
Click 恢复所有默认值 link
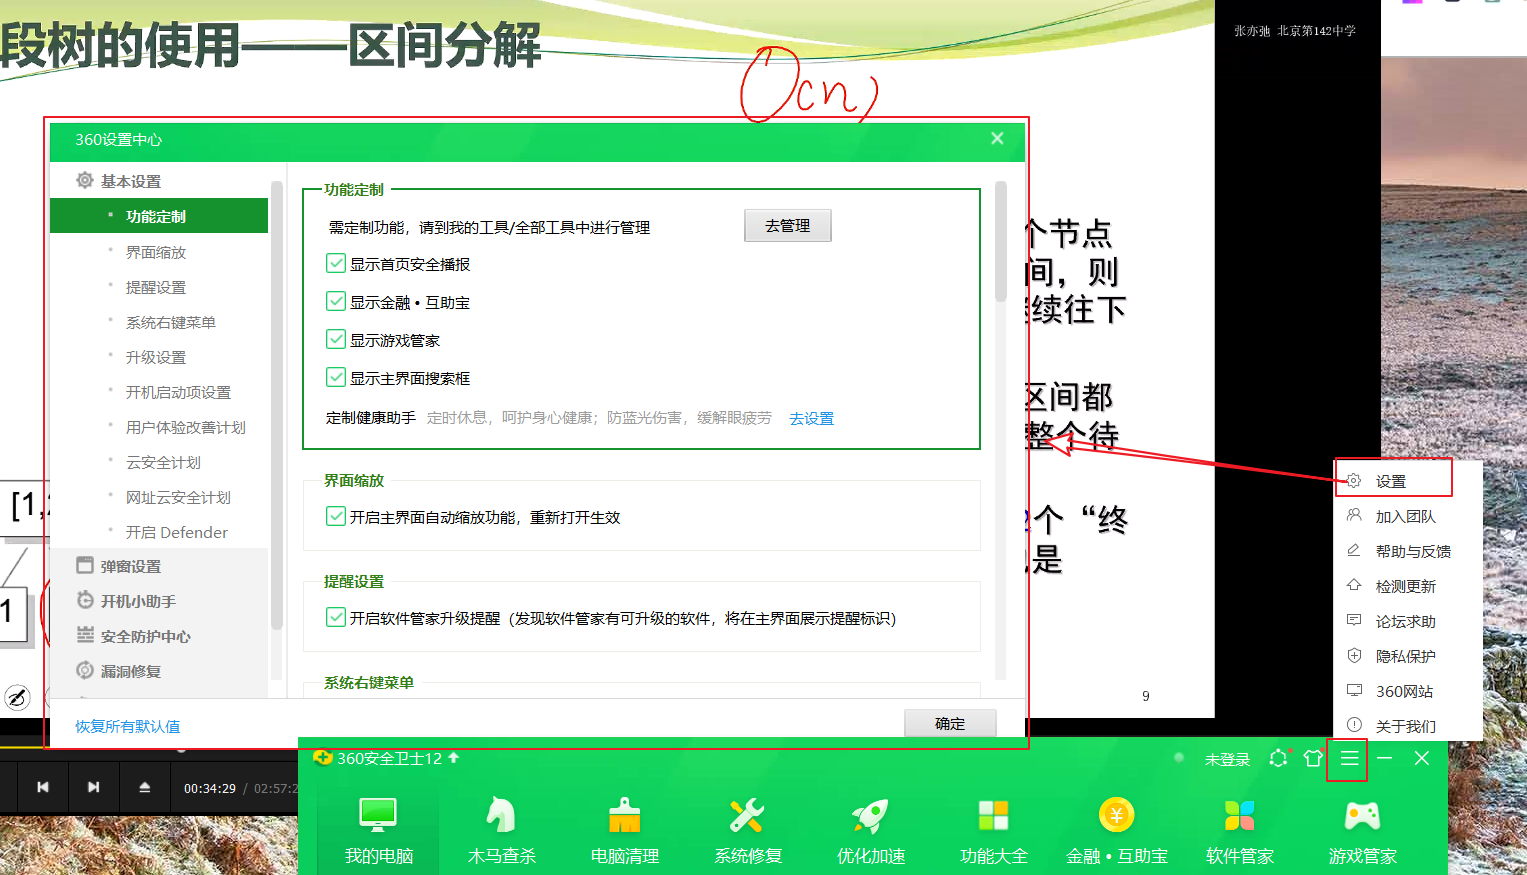pos(128,726)
